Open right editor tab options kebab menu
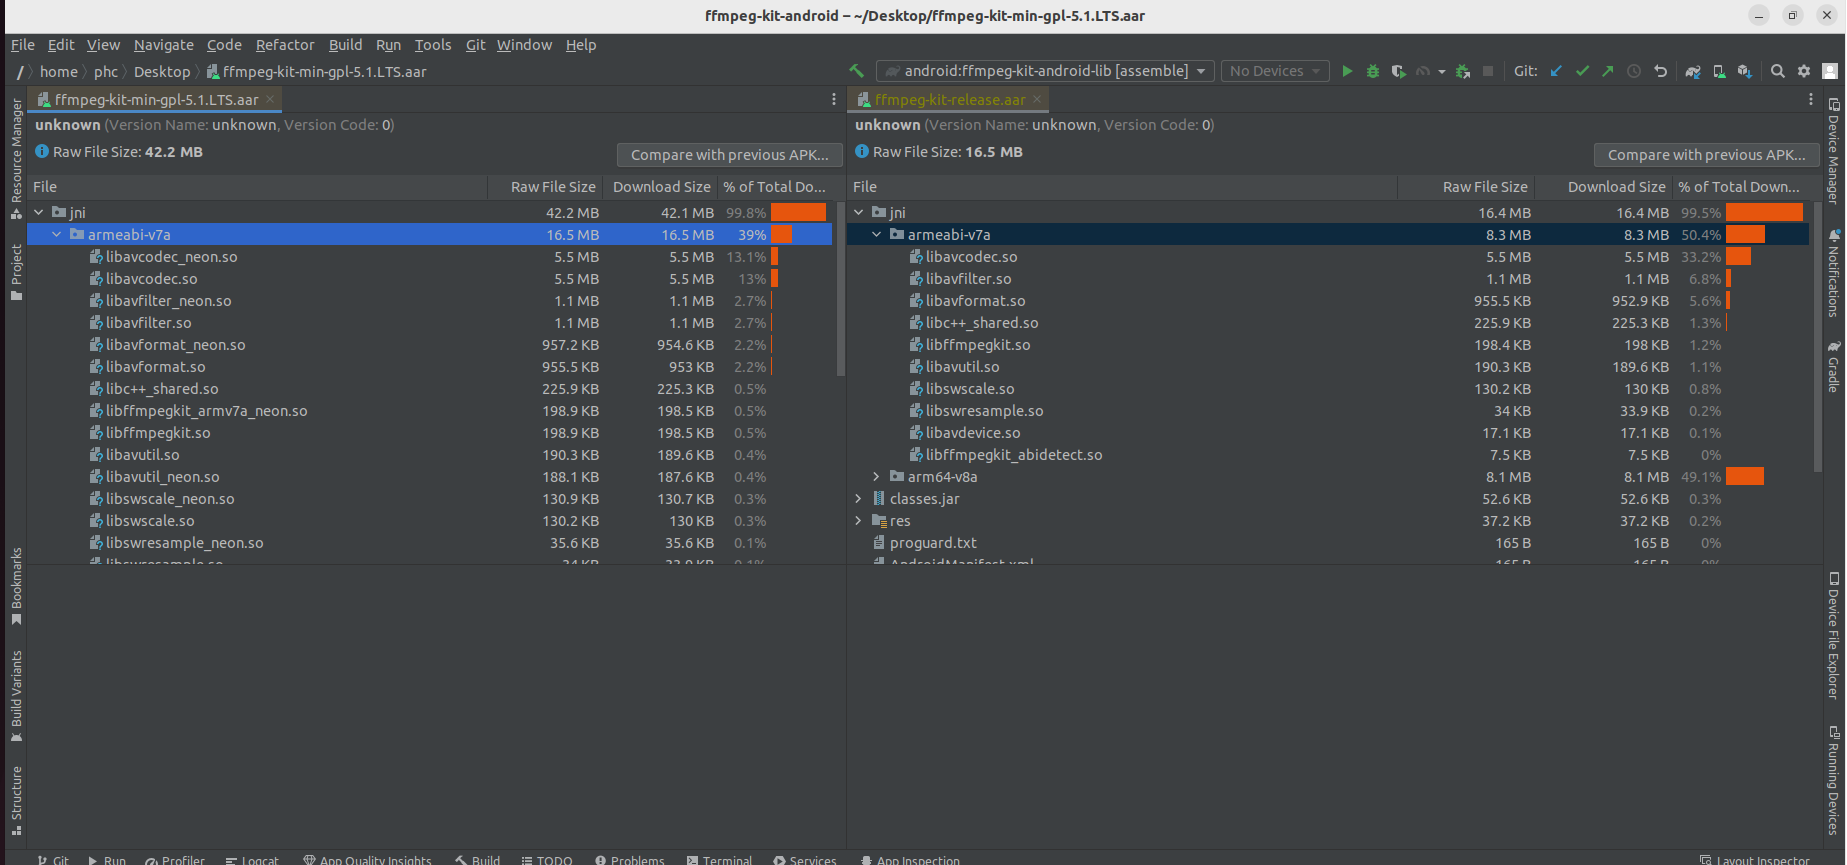 click(x=1810, y=99)
